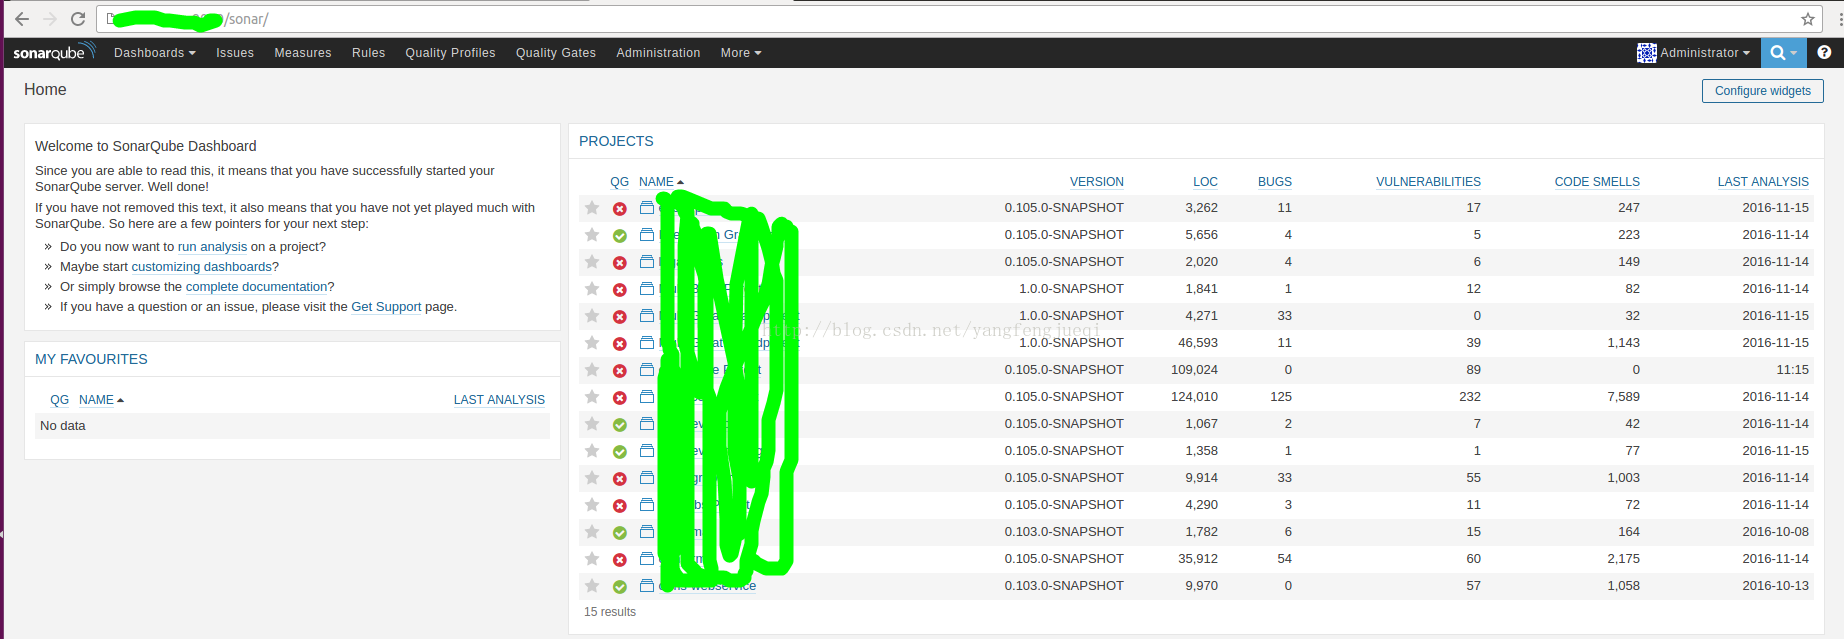Sort projects by VULNERABILITIES column
1844x639 pixels.
pos(1428,182)
